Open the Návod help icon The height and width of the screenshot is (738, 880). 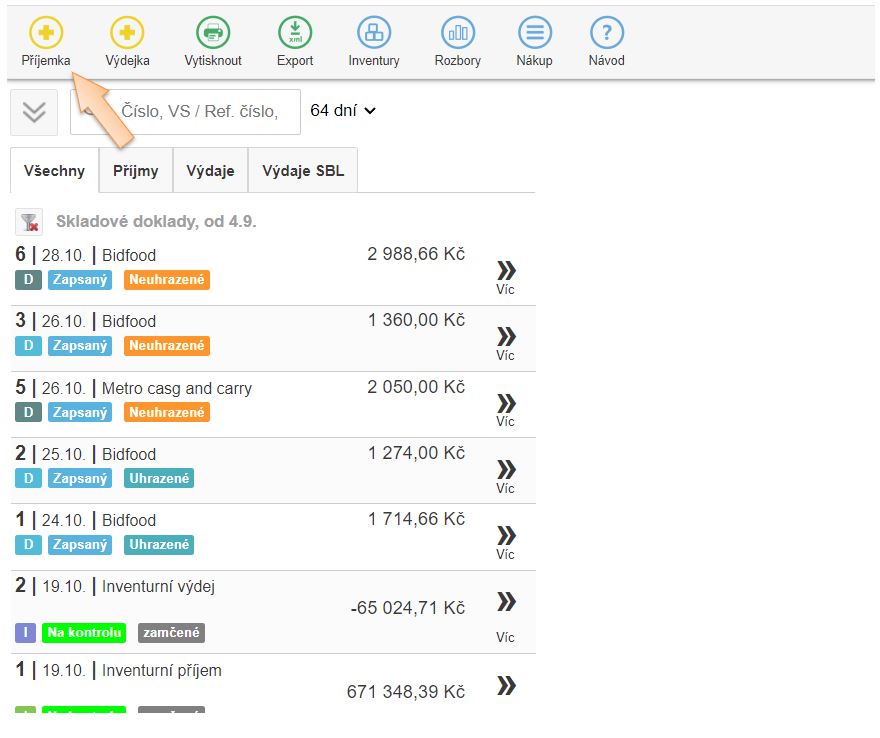[607, 33]
